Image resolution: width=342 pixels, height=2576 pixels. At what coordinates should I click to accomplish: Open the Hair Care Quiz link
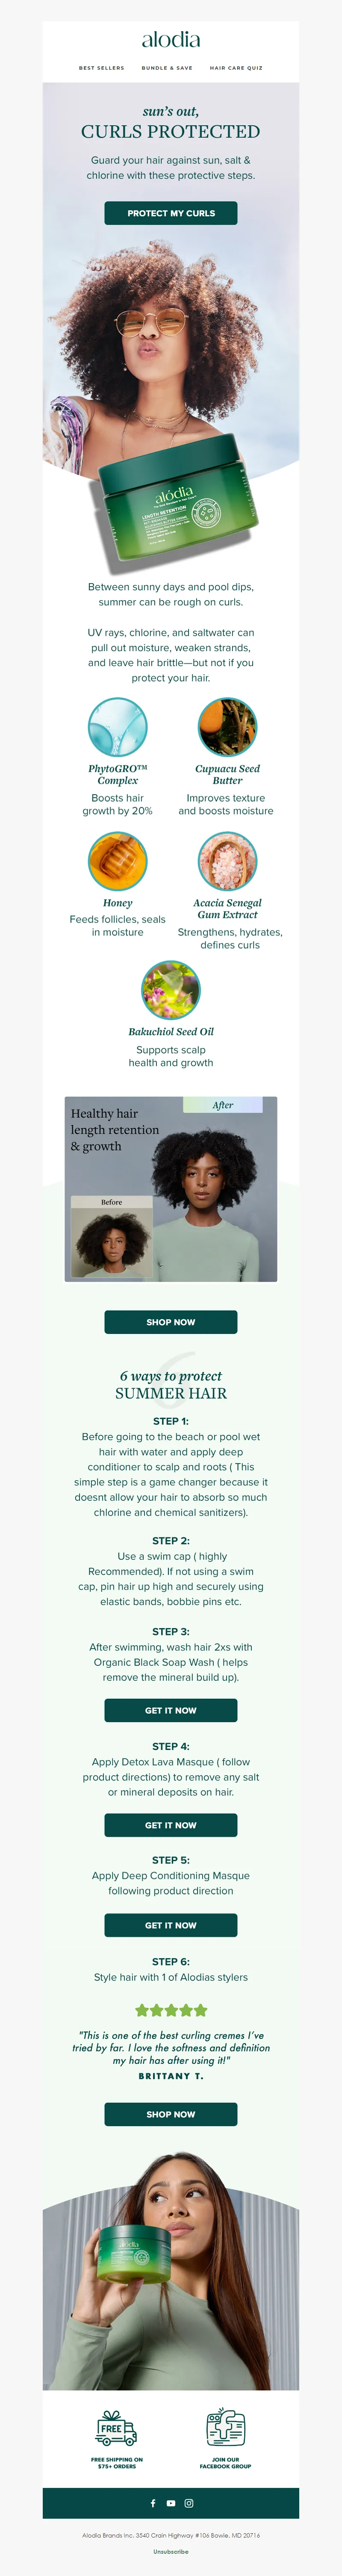(x=236, y=68)
